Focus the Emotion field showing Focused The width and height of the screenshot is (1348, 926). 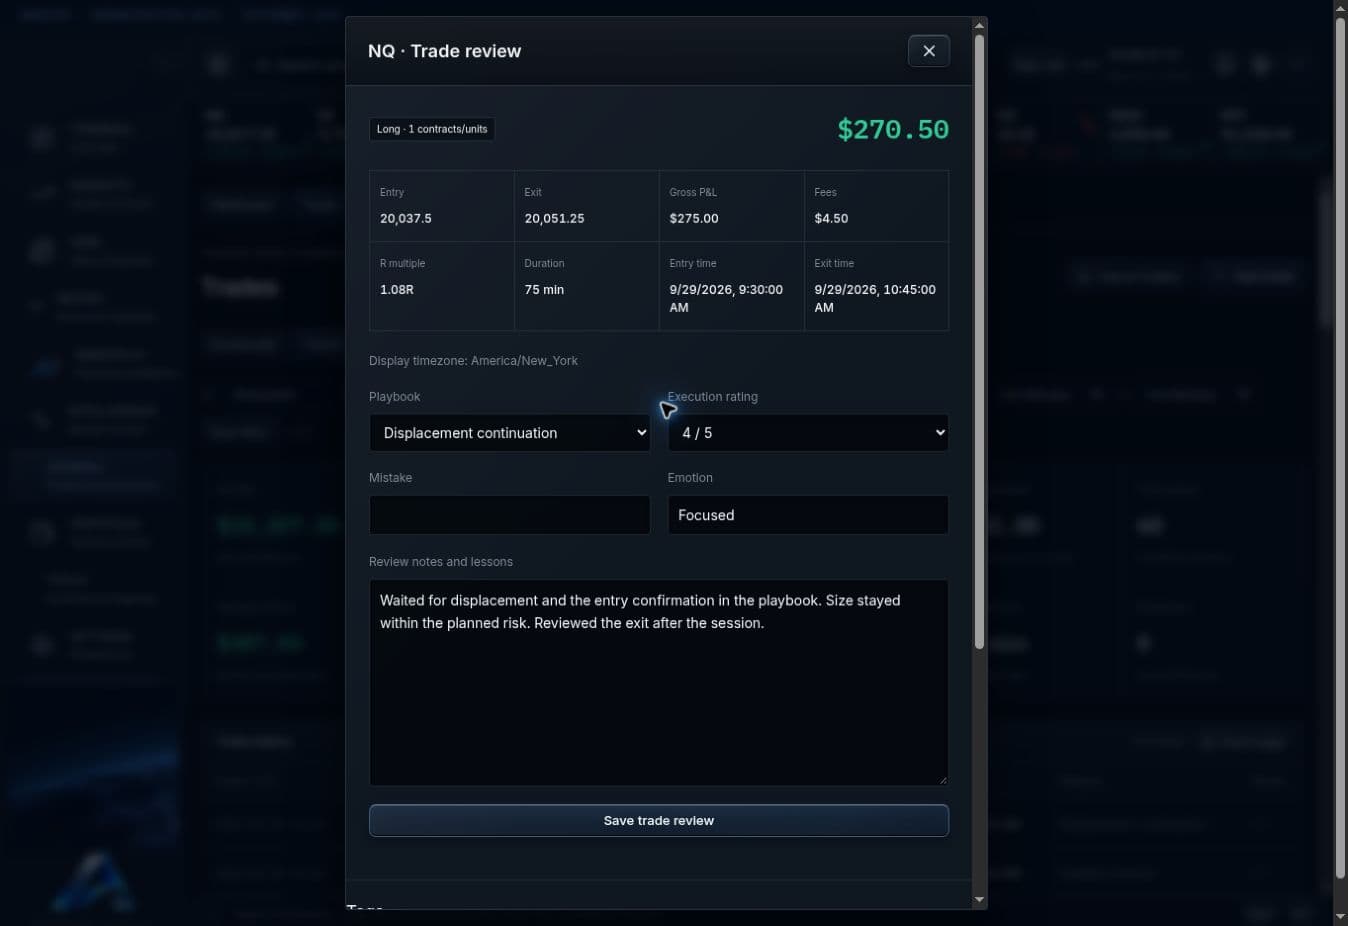[808, 515]
